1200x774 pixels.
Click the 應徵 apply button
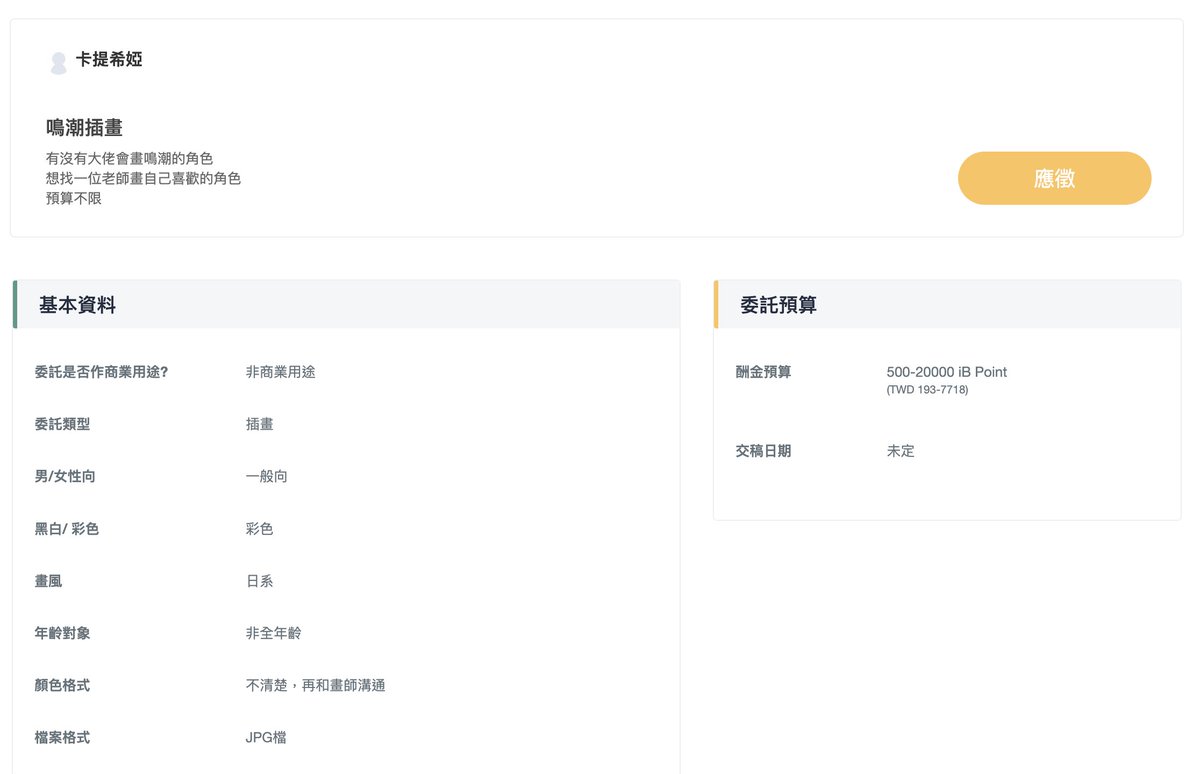click(1054, 178)
